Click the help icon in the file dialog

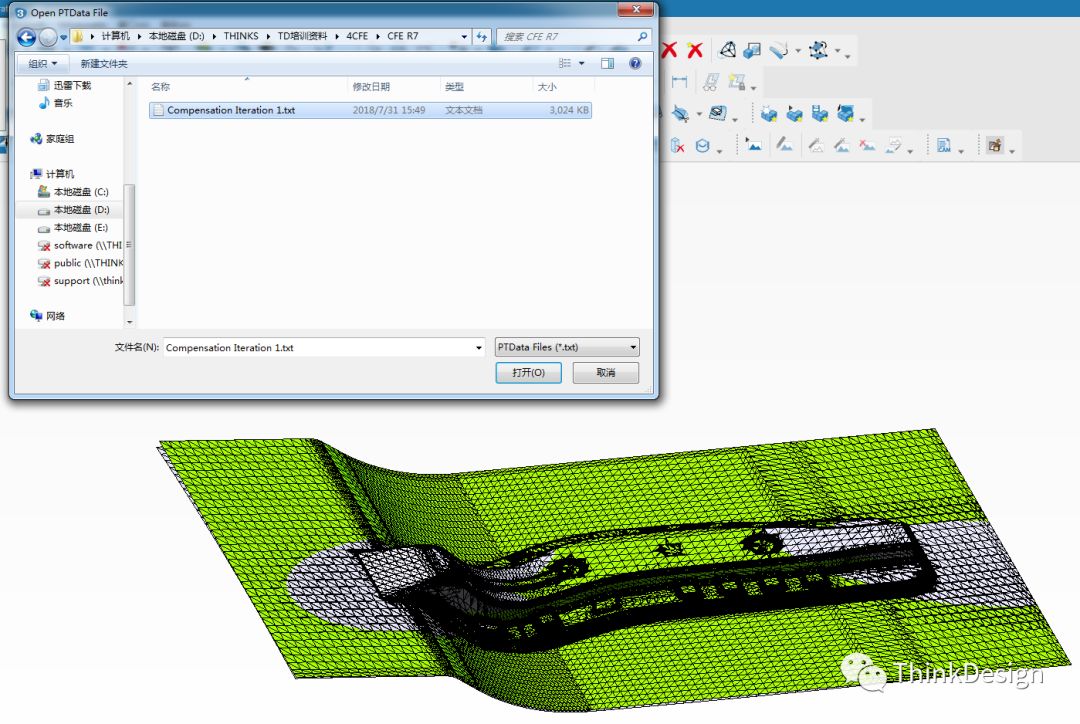(635, 63)
